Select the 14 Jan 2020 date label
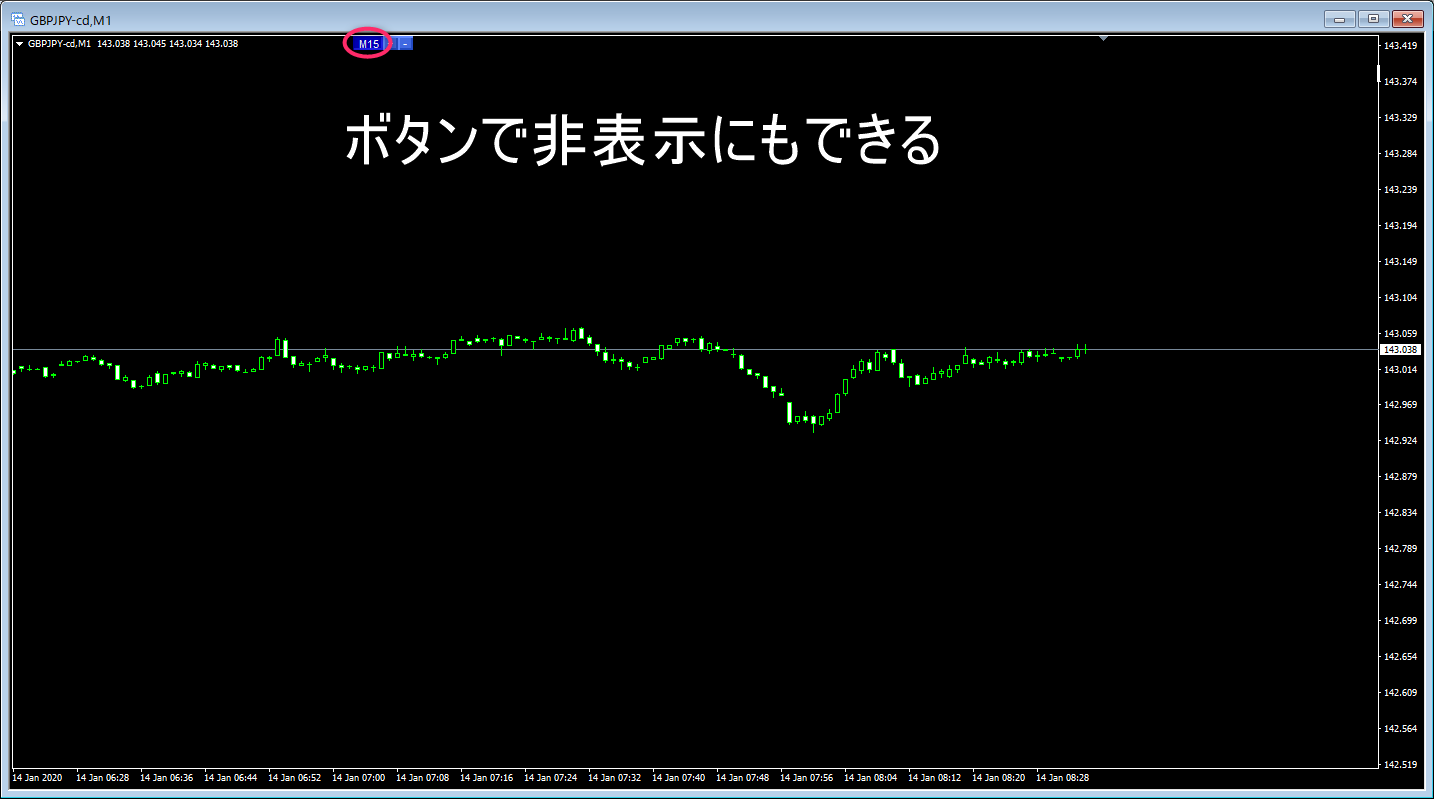The width and height of the screenshot is (1434, 799). point(37,777)
